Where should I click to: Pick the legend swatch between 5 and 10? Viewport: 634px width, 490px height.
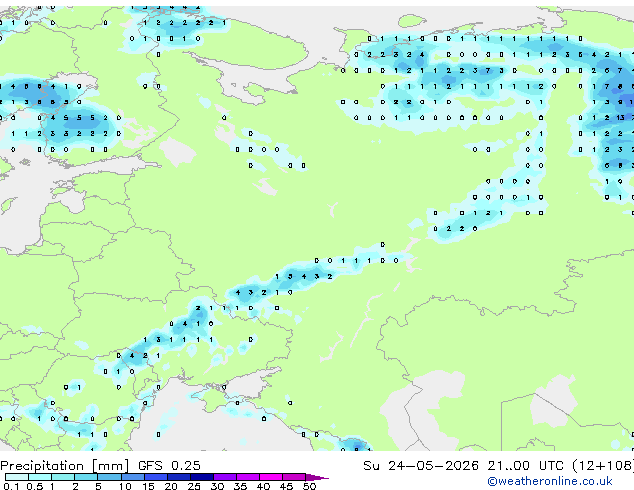tap(109, 477)
